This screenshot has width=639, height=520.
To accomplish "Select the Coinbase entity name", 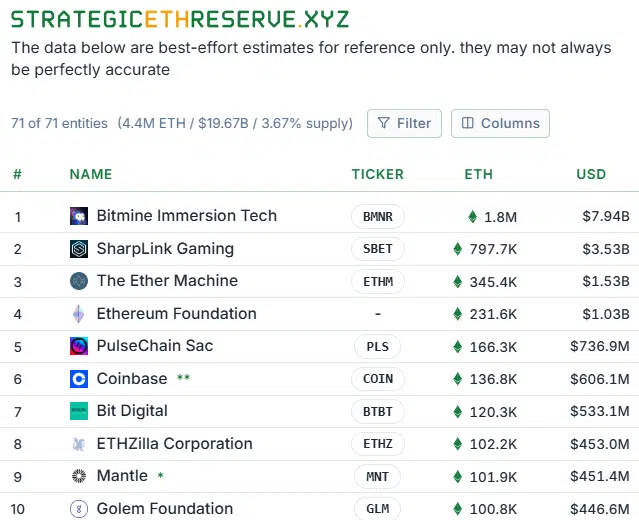I will click(132, 379).
